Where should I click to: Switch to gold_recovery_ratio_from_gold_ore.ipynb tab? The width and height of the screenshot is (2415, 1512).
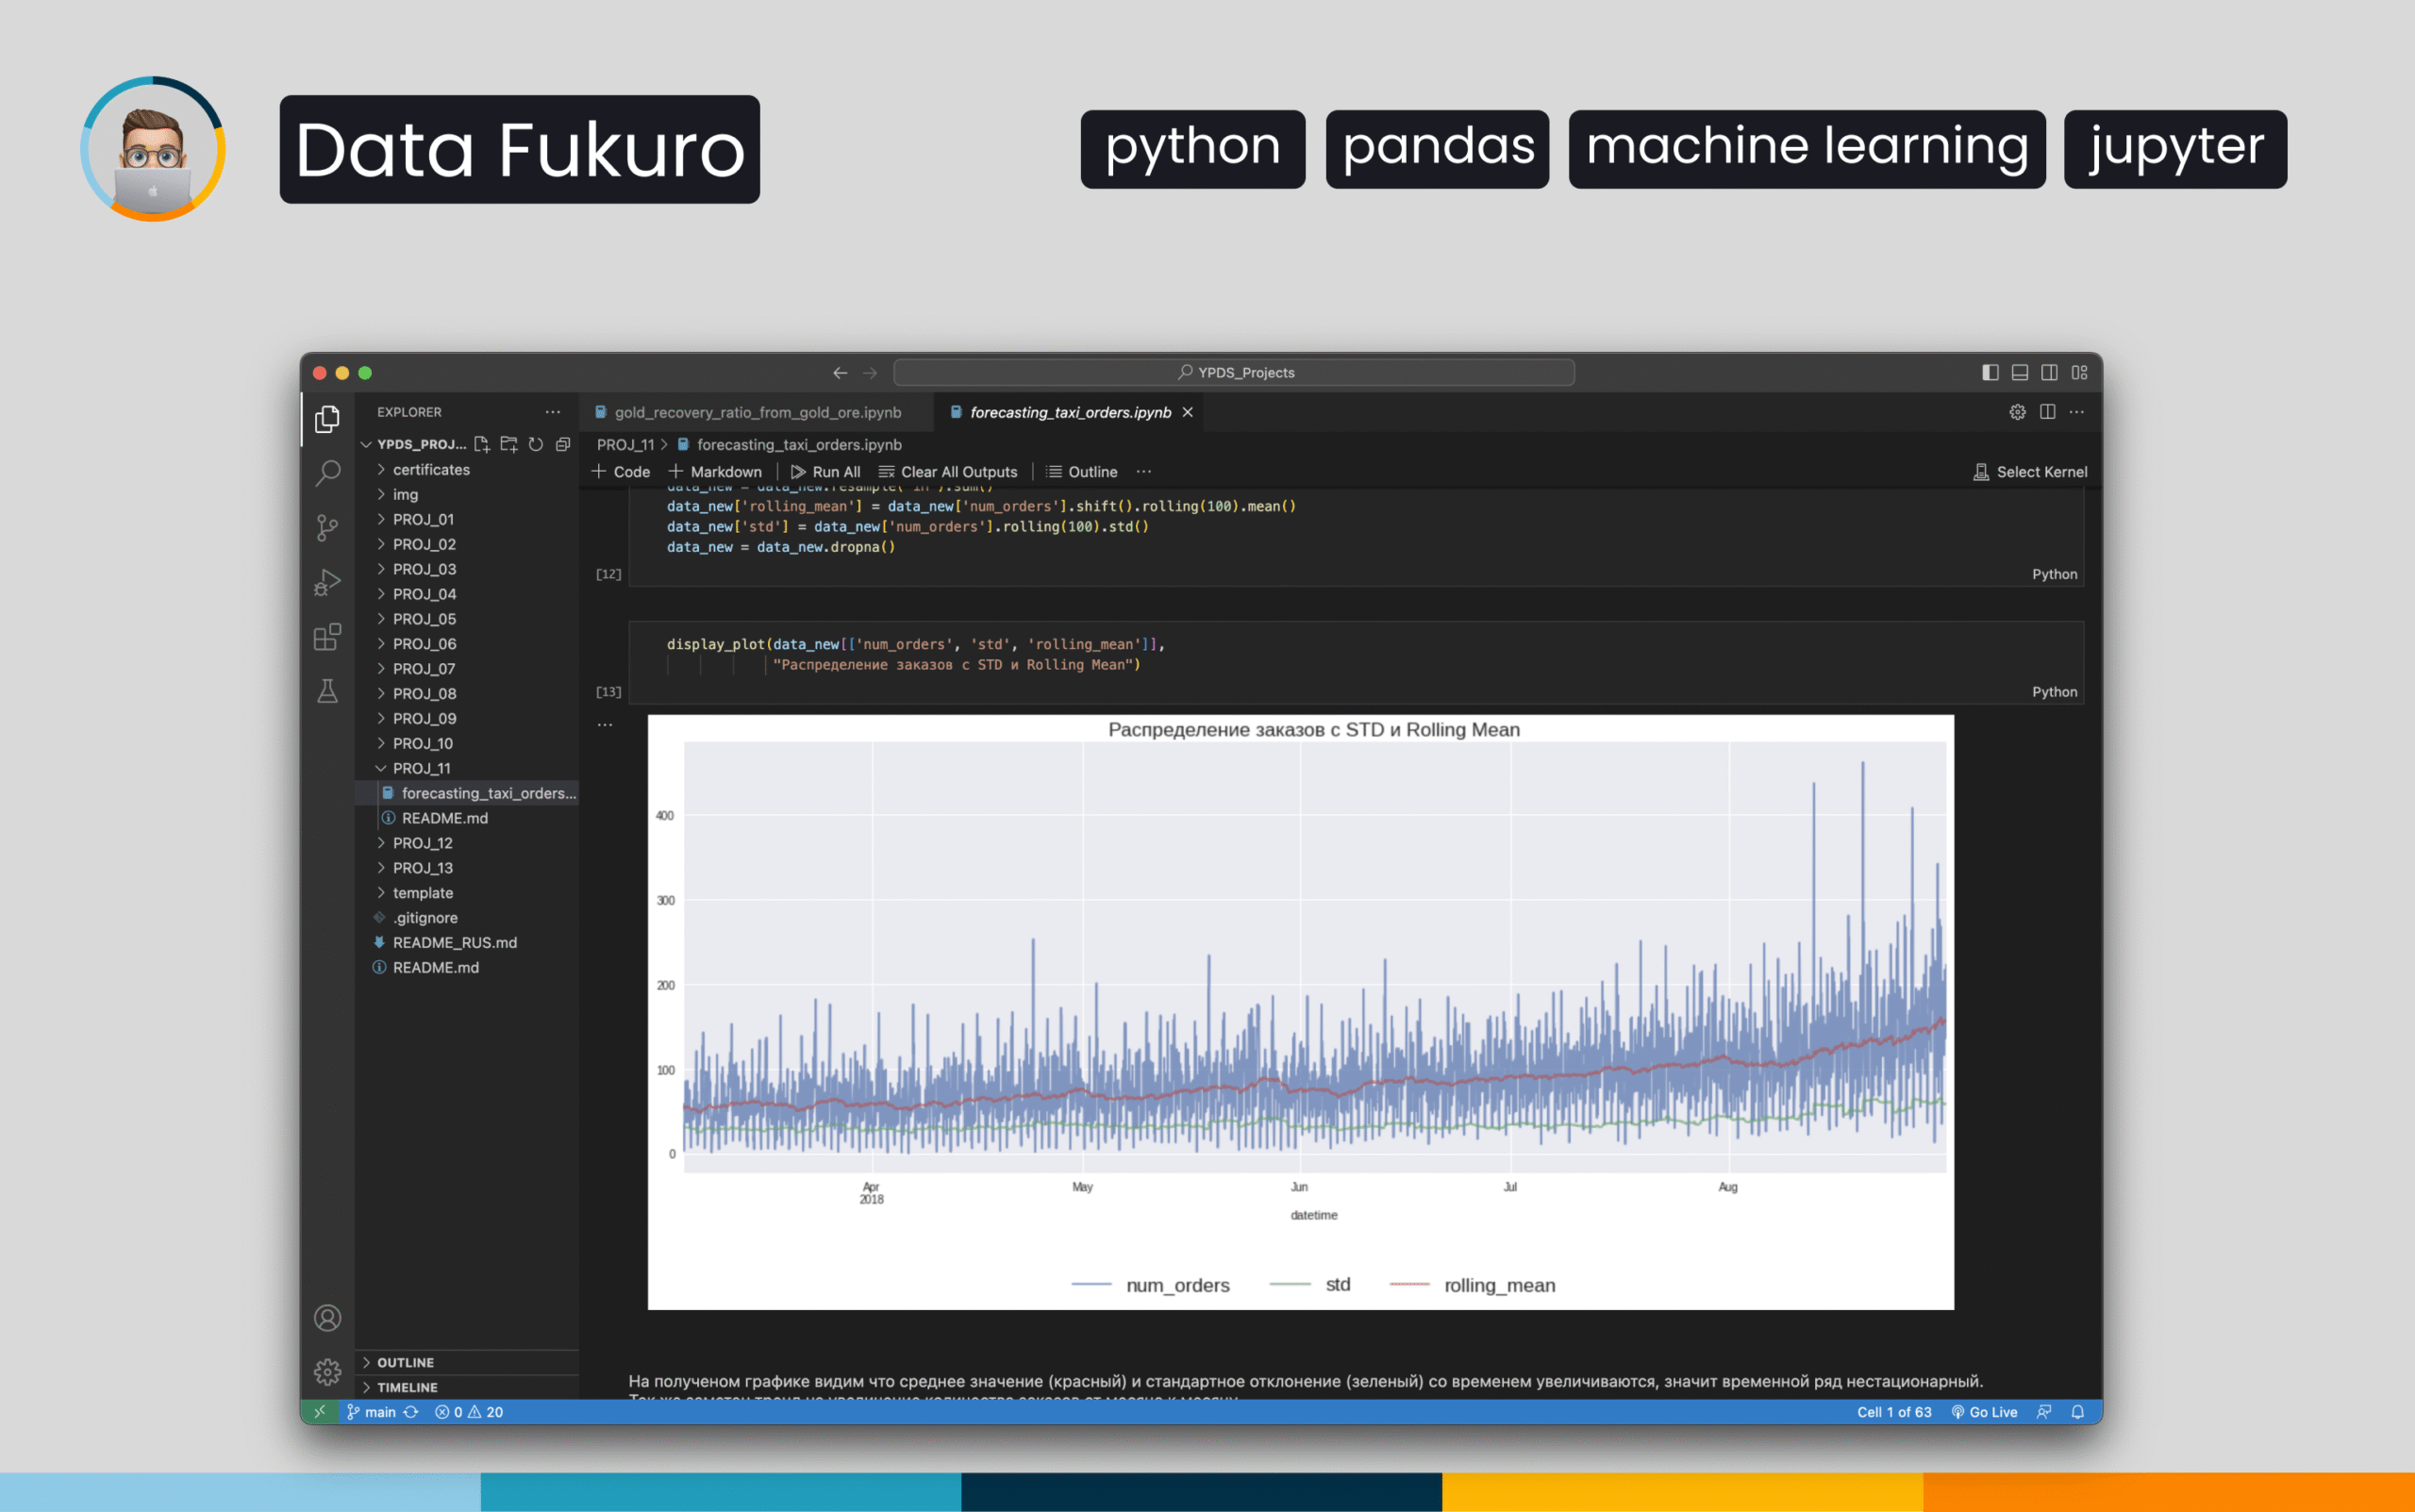coord(757,412)
